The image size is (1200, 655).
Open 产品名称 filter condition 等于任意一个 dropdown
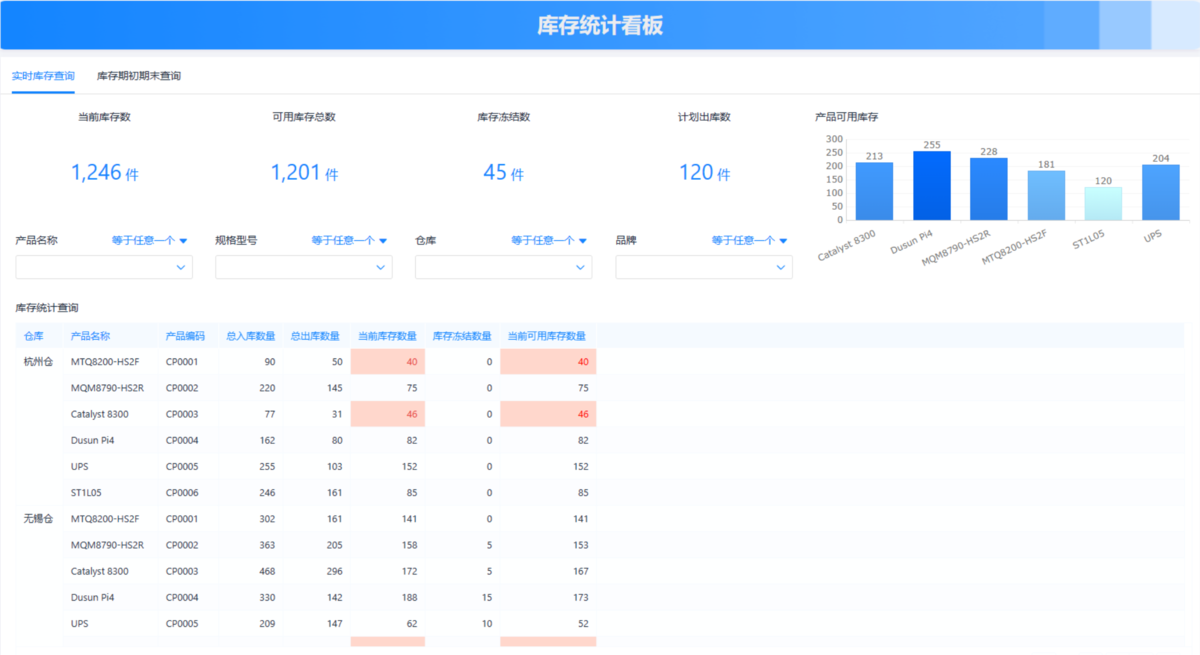point(149,240)
